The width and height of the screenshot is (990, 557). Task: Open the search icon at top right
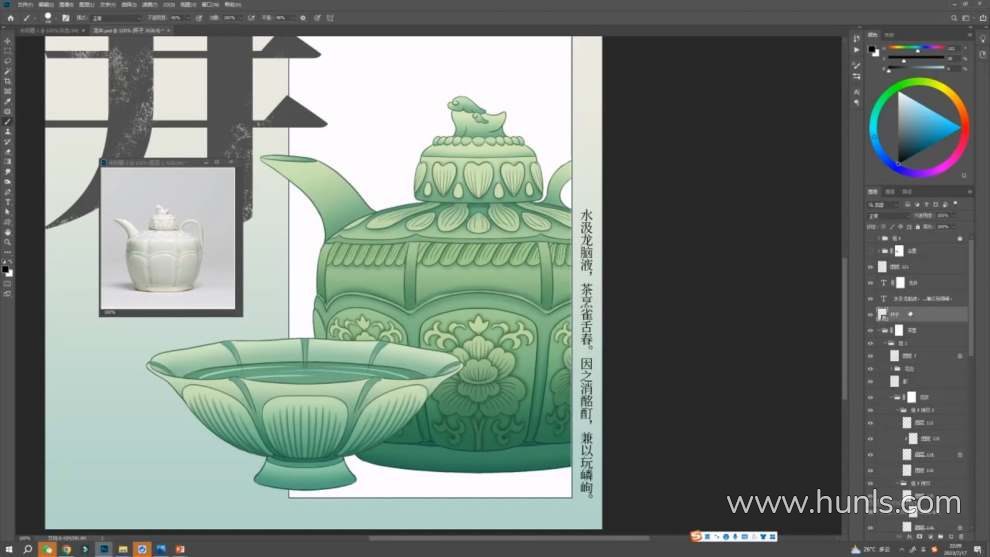pos(954,18)
